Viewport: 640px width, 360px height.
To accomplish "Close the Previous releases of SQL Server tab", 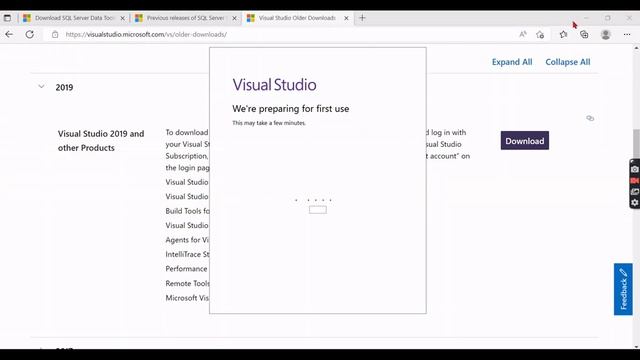I will 234,18.
